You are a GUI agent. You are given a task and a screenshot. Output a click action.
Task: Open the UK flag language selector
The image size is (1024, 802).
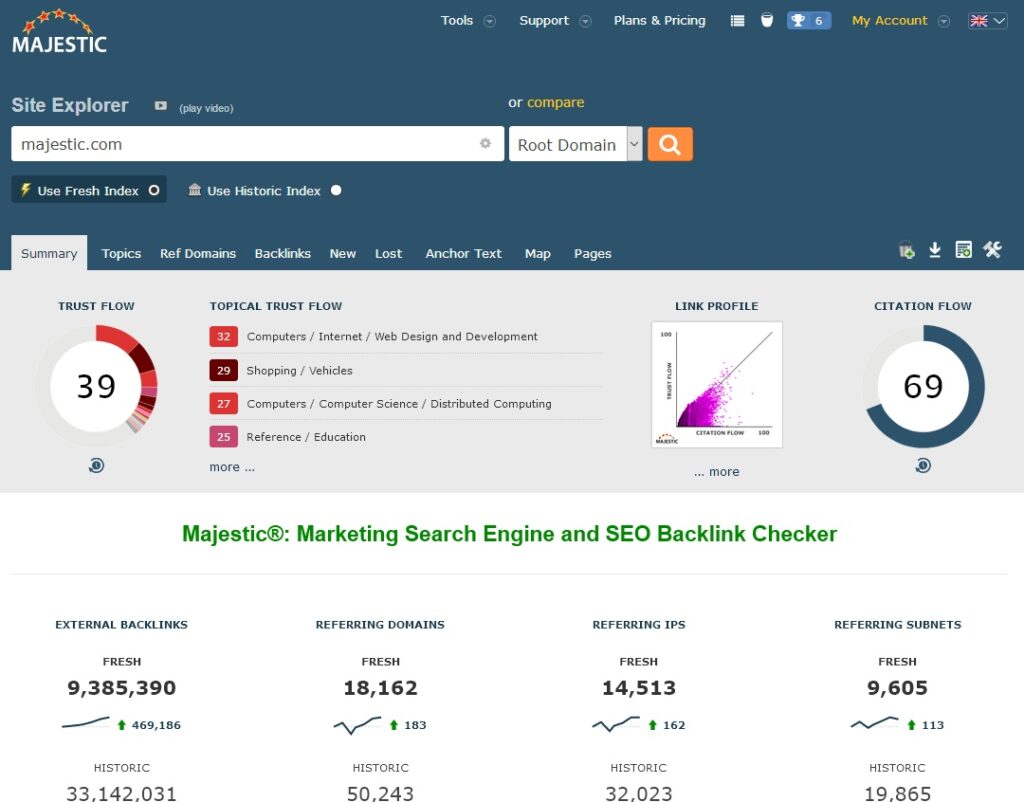click(x=987, y=21)
